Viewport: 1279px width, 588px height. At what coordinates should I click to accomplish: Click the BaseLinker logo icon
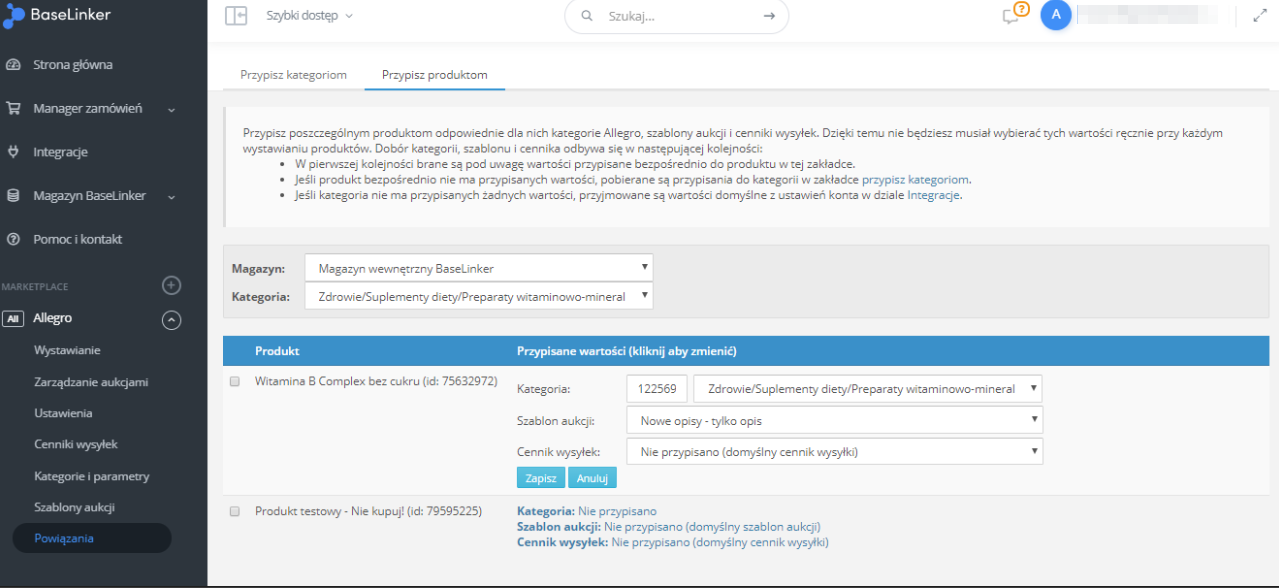pos(13,16)
